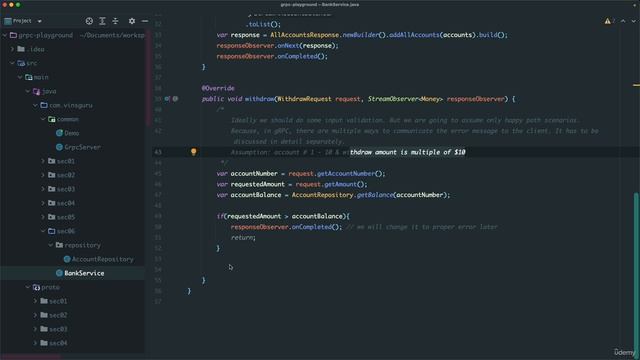Collapse the src folder

point(12,63)
